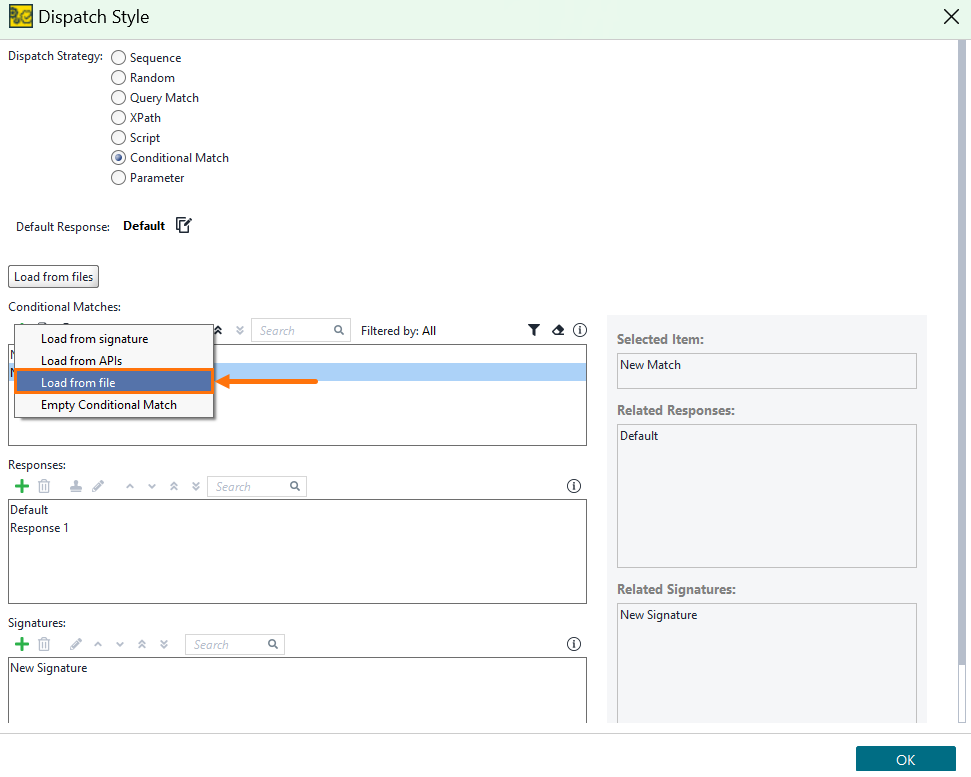
Task: Open the Responses info icon
Action: [573, 486]
